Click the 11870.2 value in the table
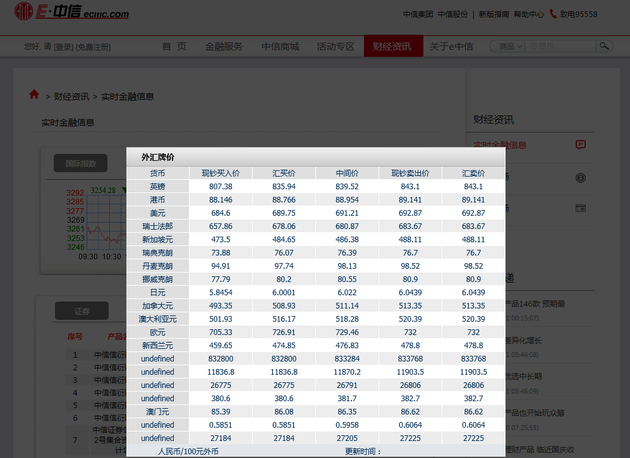 [347, 372]
